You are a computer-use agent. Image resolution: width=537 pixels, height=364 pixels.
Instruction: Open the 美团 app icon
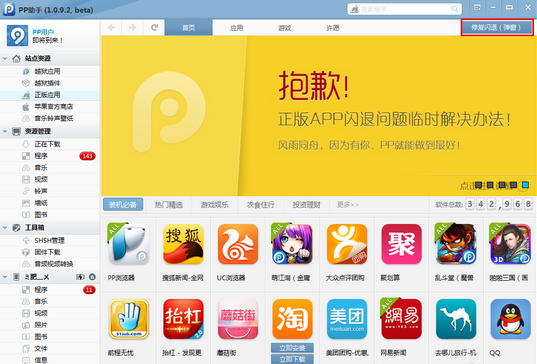tap(347, 319)
